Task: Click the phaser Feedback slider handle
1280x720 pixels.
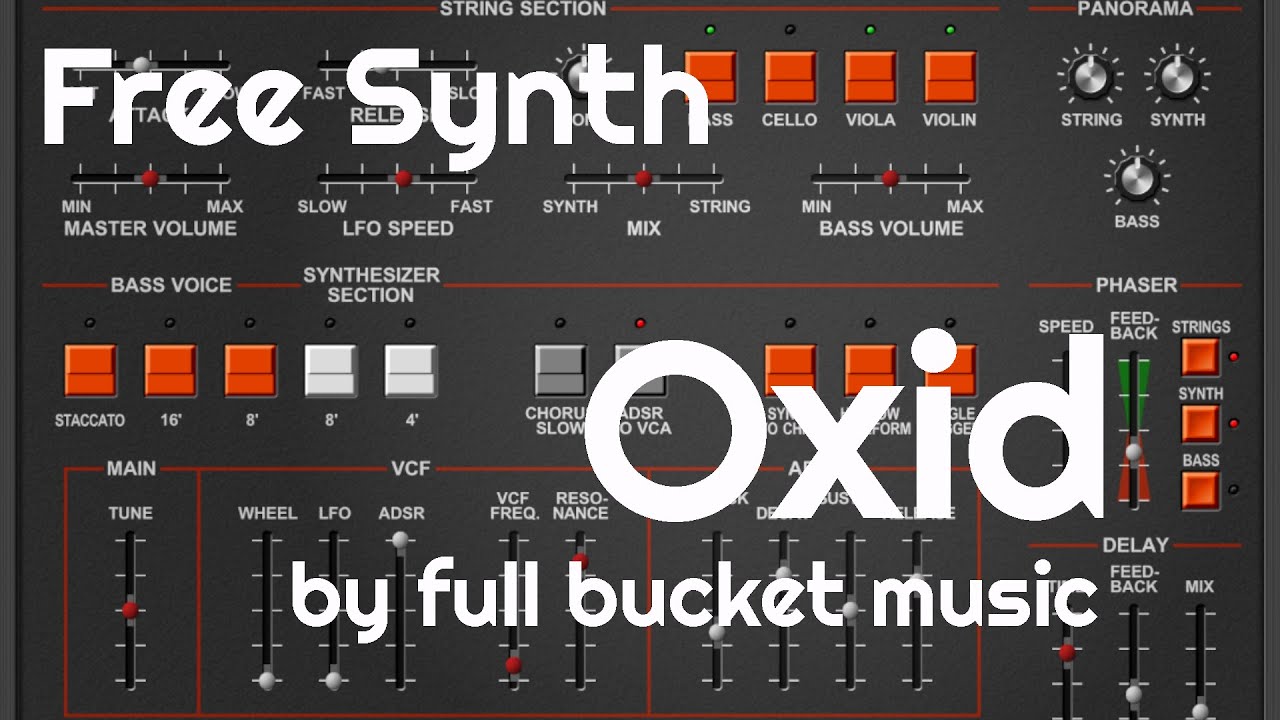Action: tap(1132, 452)
